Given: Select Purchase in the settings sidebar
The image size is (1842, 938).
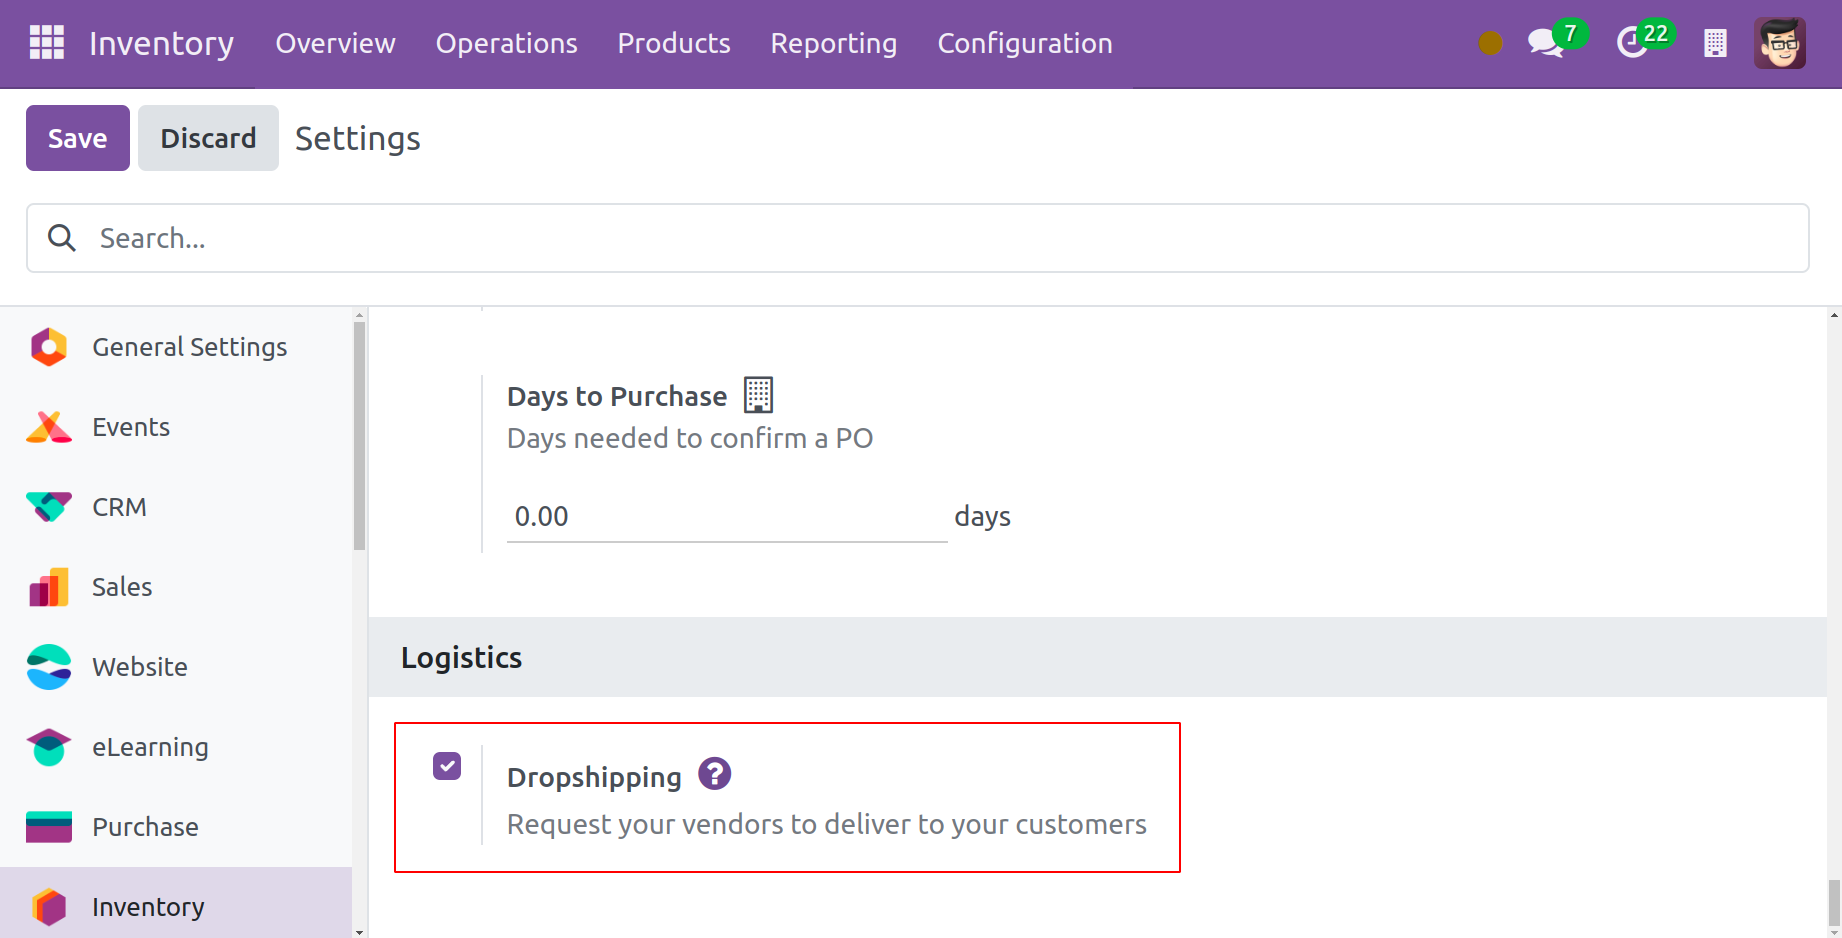Looking at the screenshot, I should coord(145,827).
